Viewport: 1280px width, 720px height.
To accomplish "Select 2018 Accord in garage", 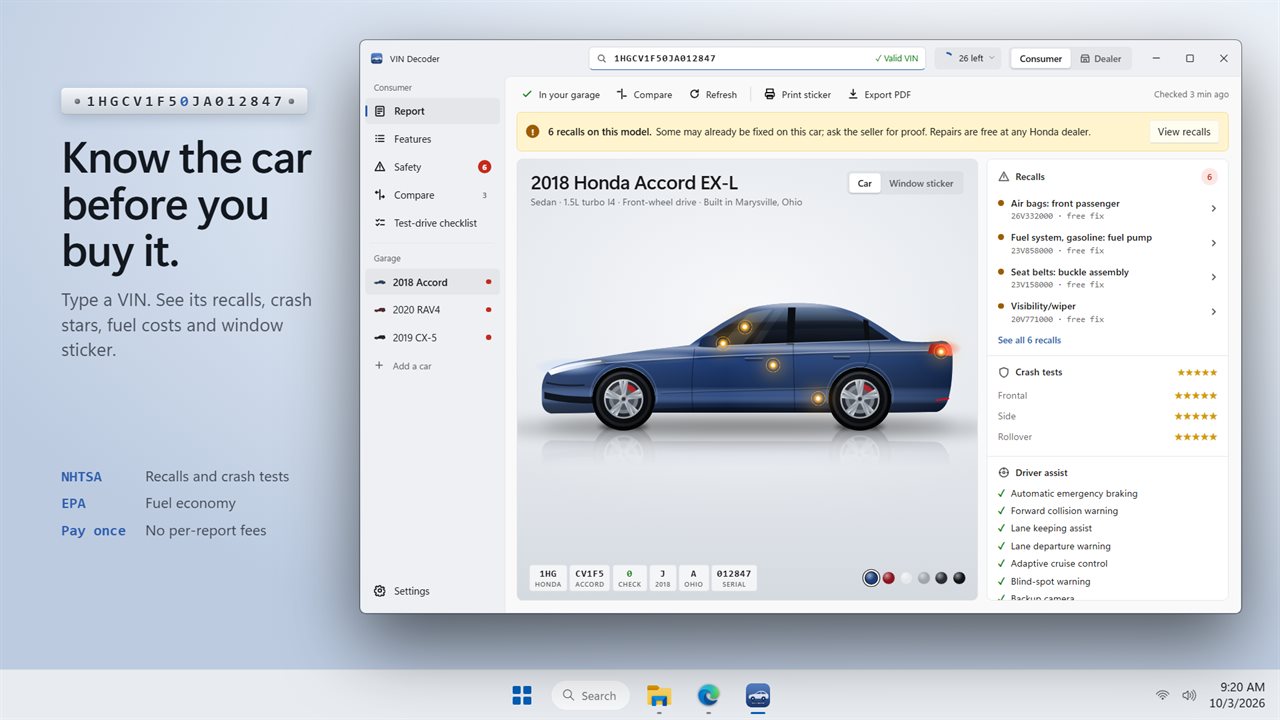I will tap(432, 282).
